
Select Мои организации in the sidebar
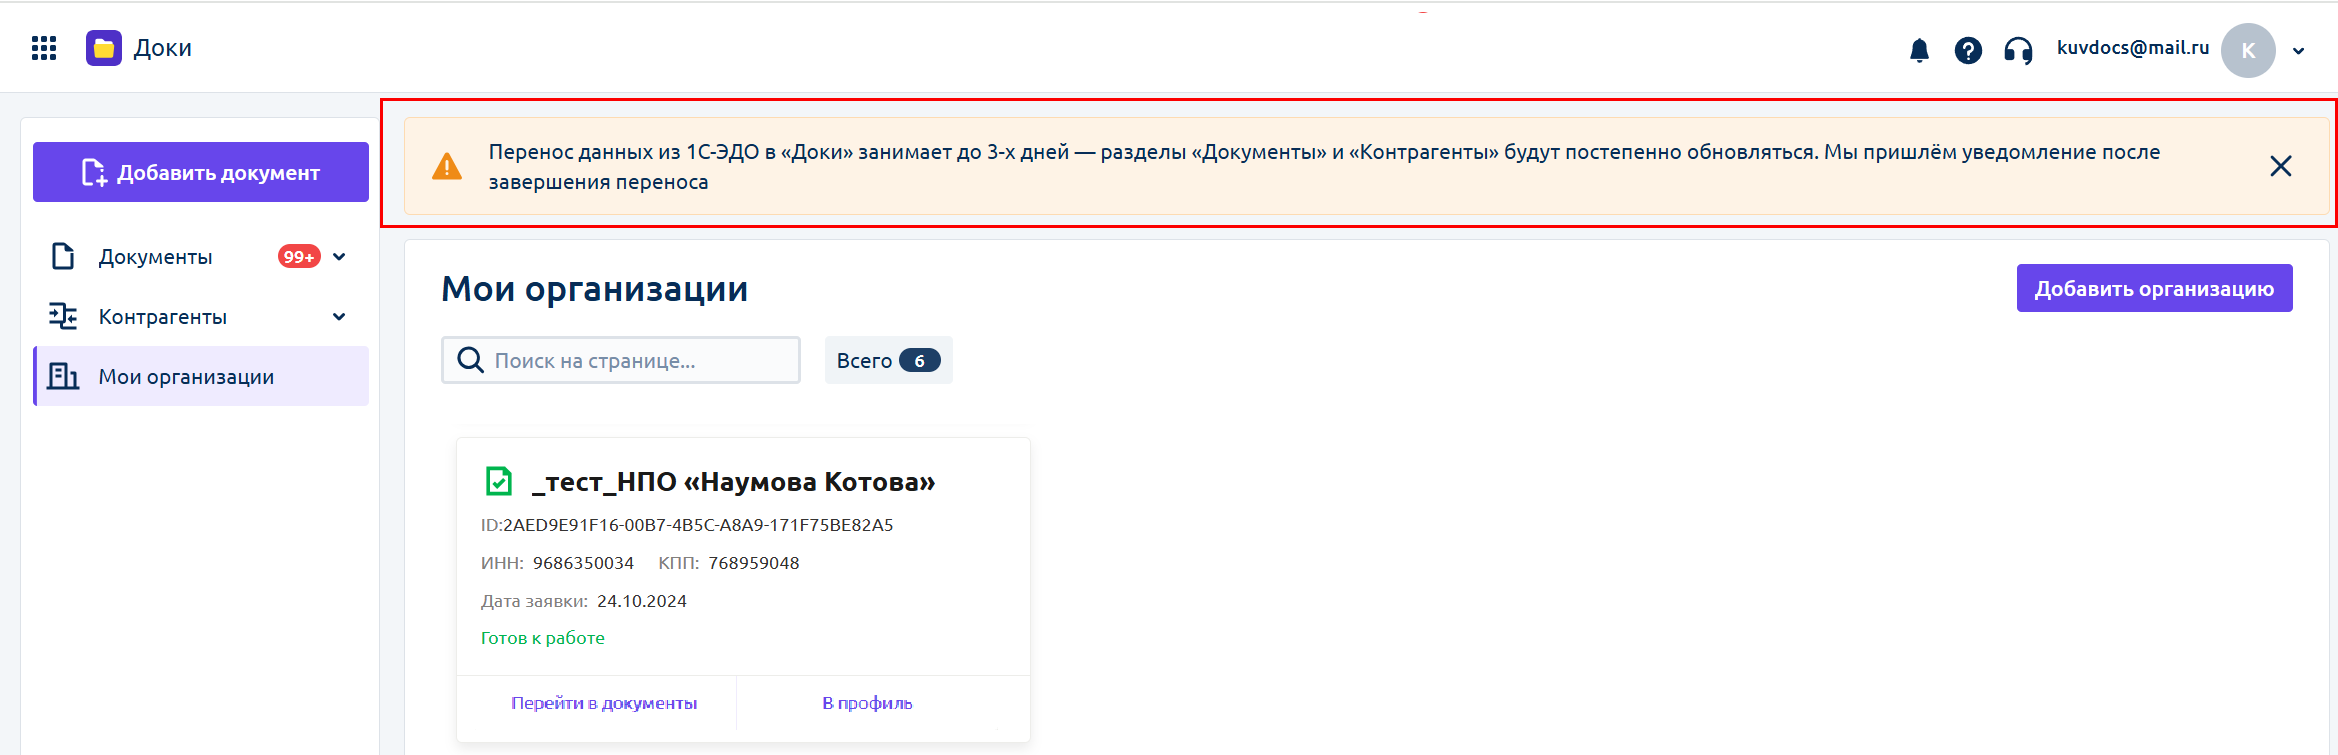(200, 376)
